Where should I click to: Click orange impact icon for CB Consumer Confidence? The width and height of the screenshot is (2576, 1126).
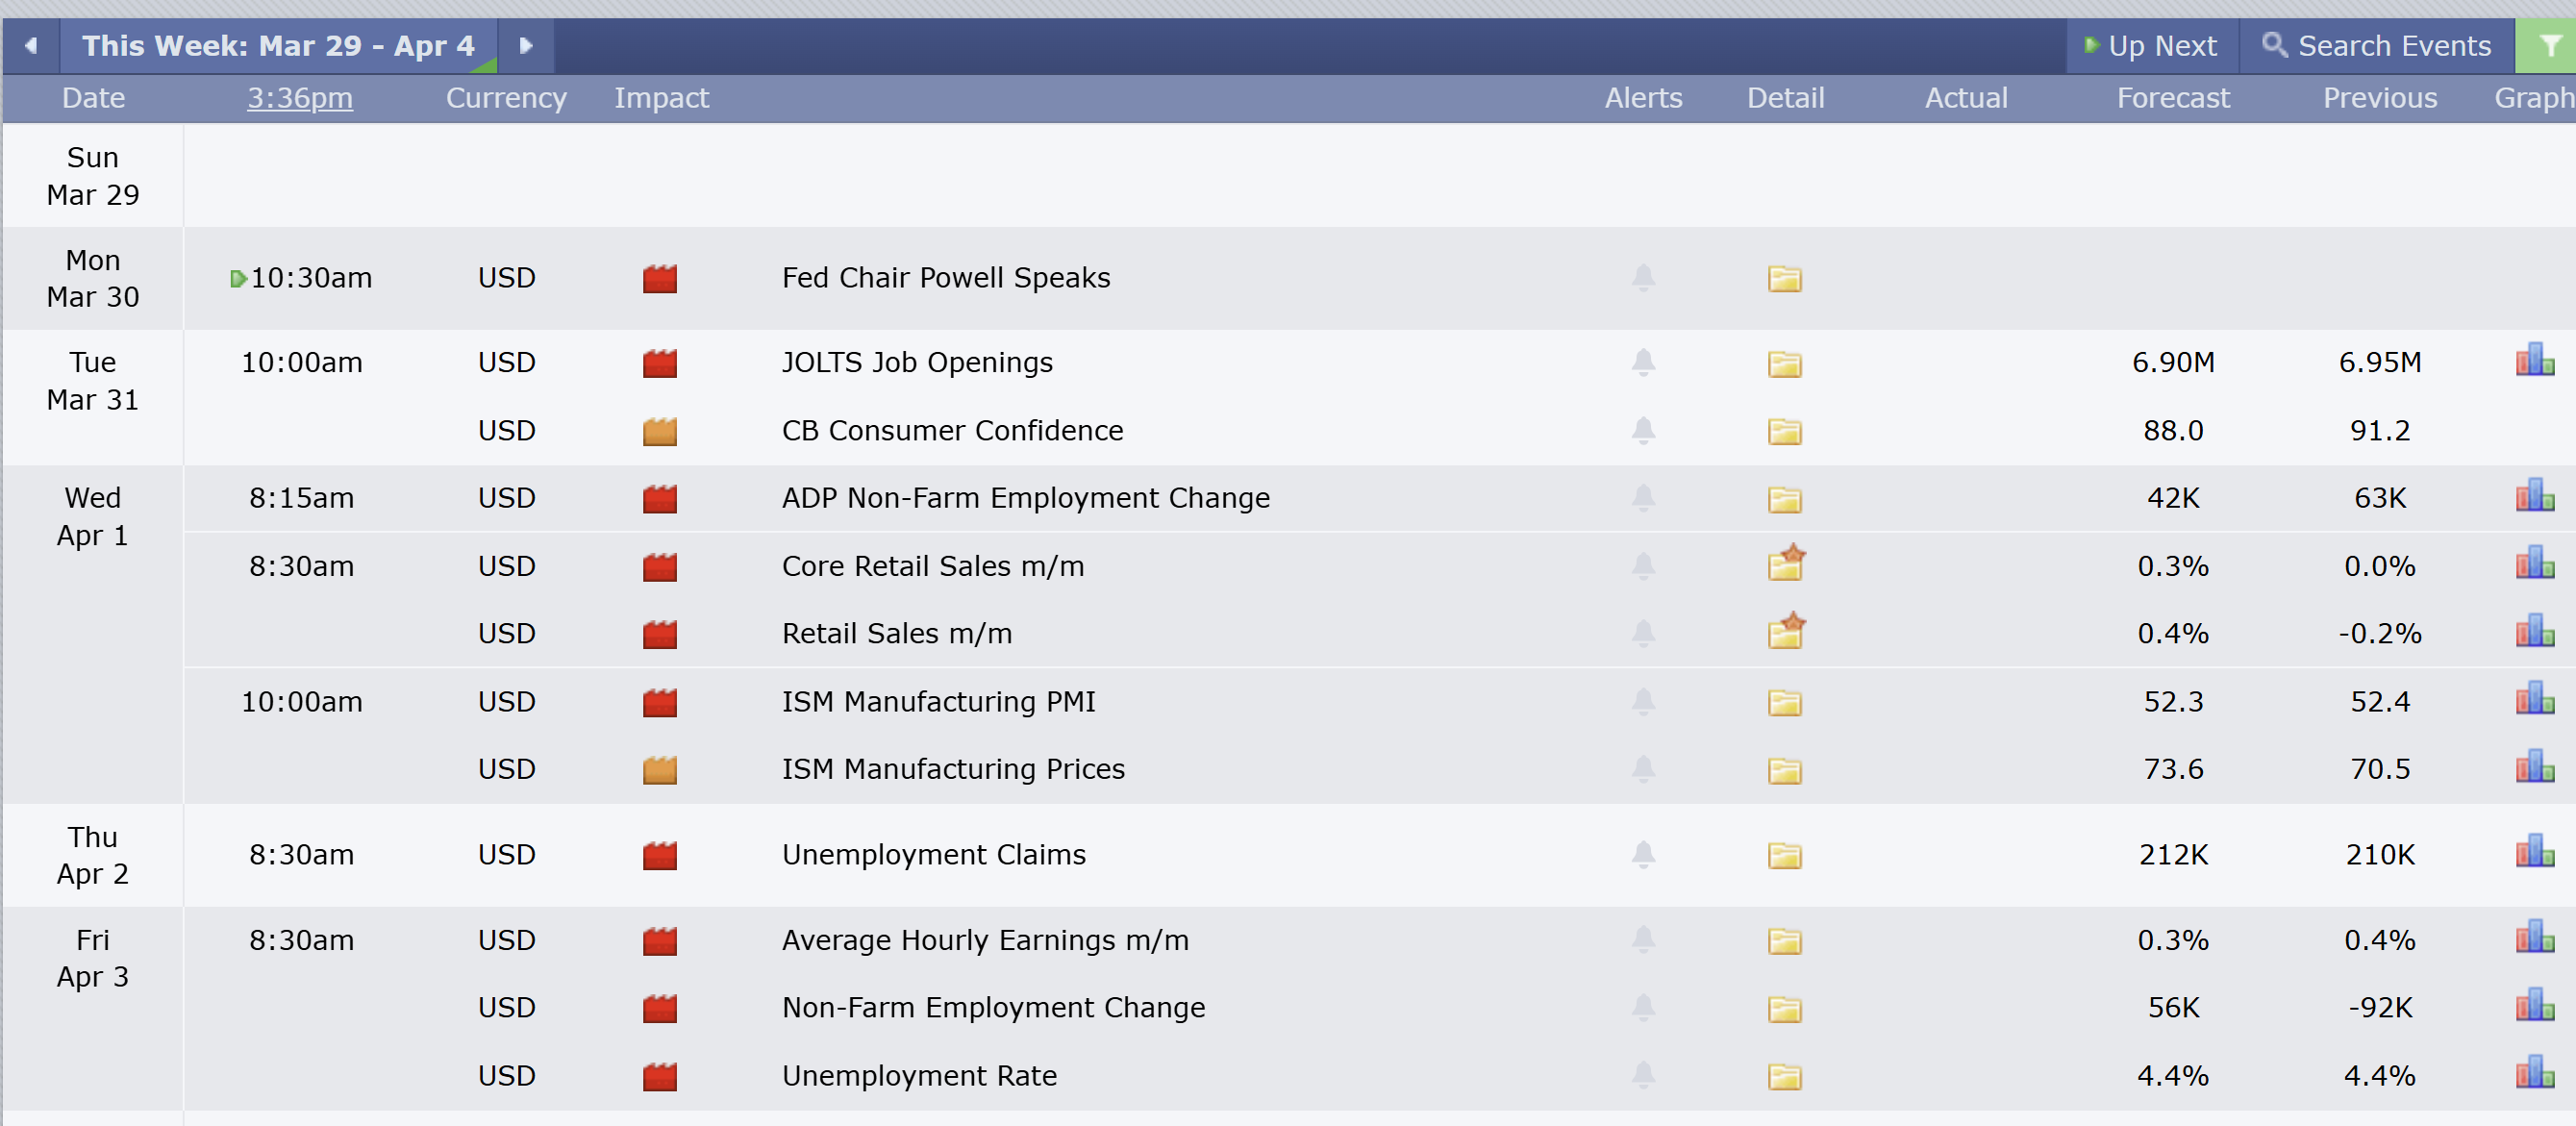(660, 431)
